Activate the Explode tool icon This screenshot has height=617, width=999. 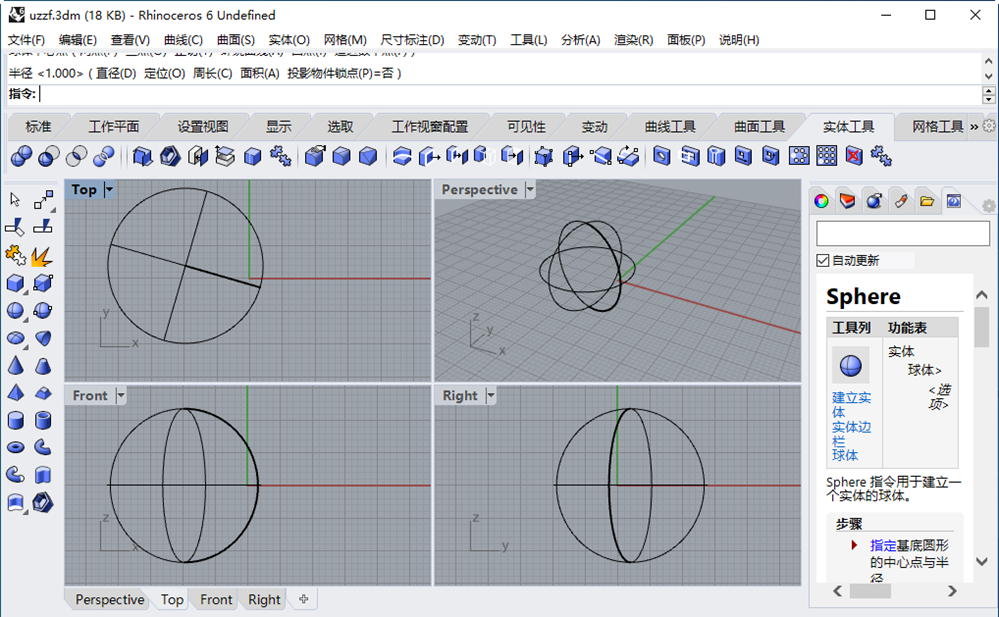(42, 256)
